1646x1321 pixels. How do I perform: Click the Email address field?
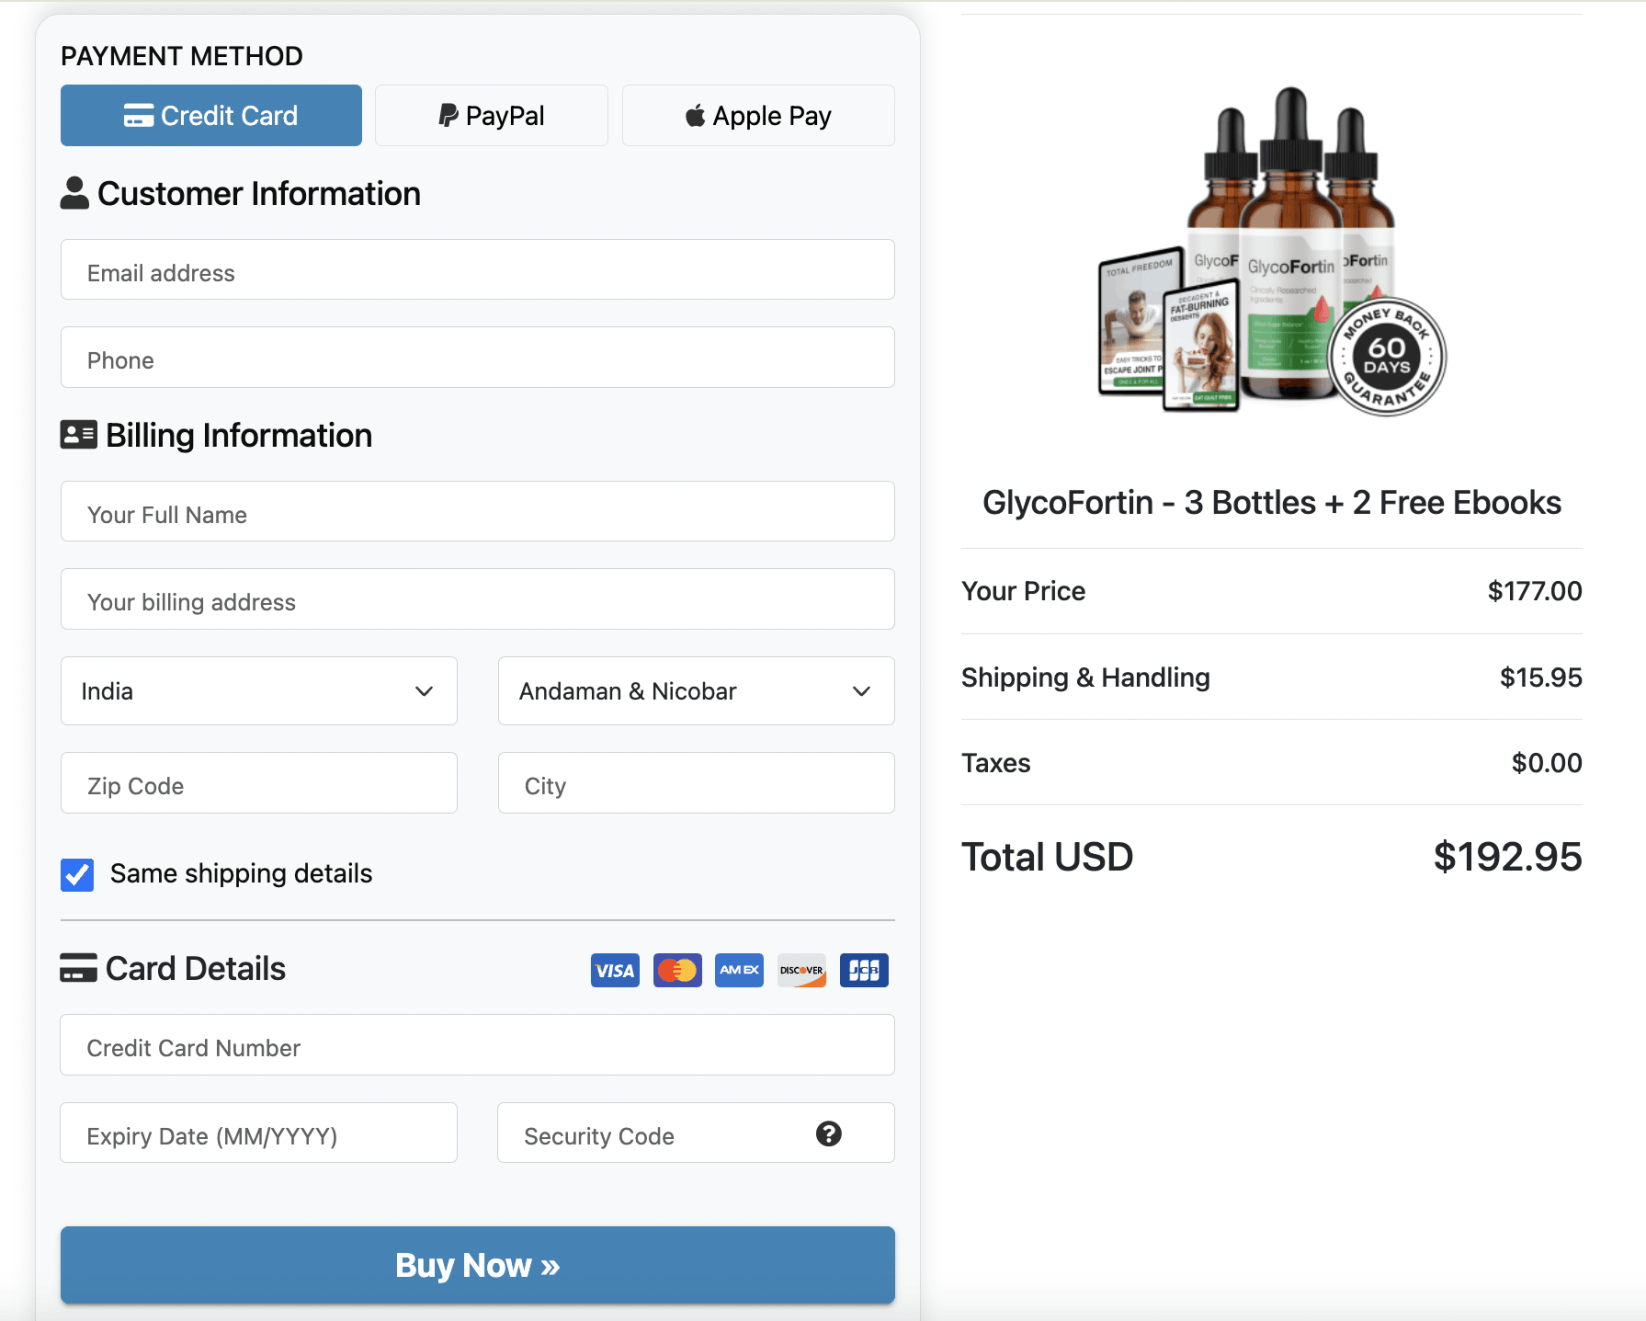pos(477,271)
